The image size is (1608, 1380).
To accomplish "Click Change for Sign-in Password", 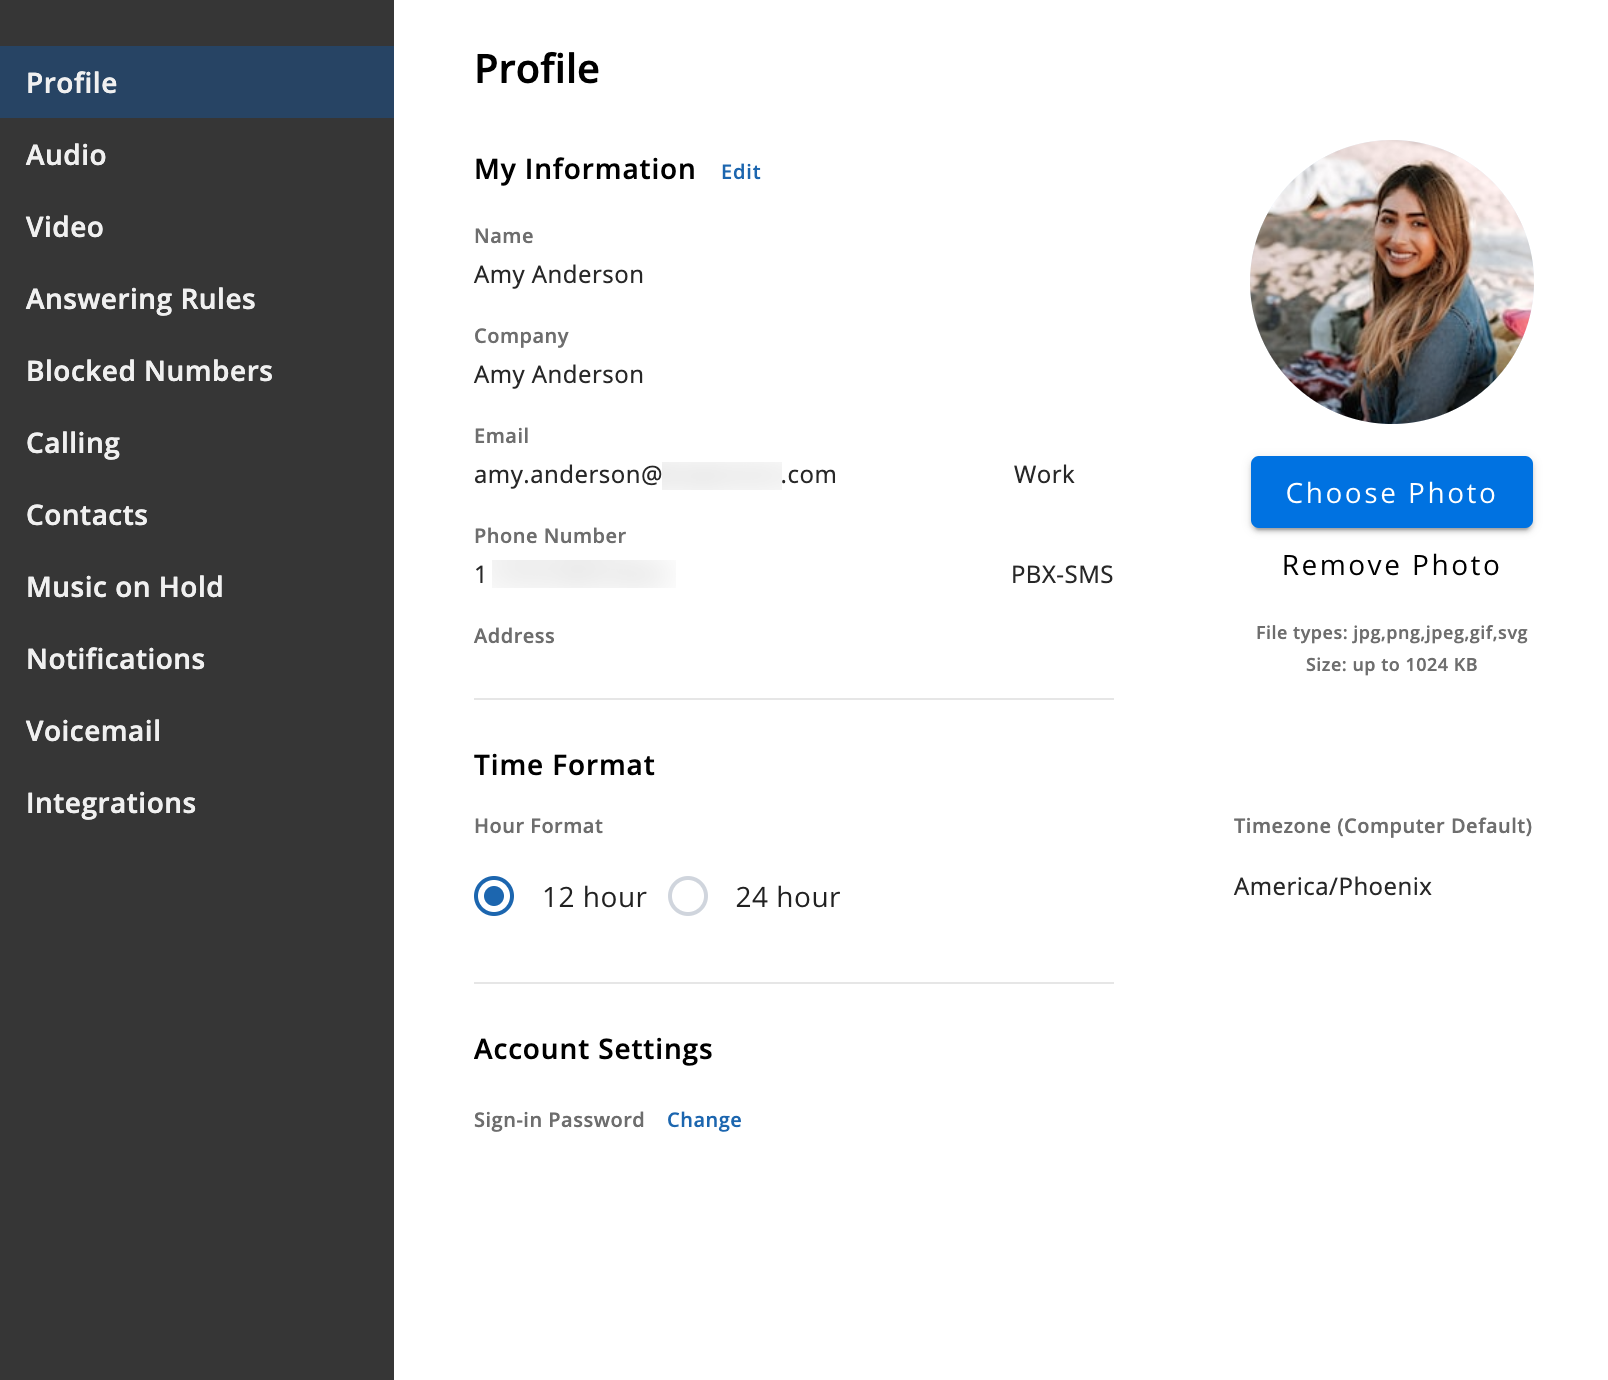I will tap(704, 1120).
